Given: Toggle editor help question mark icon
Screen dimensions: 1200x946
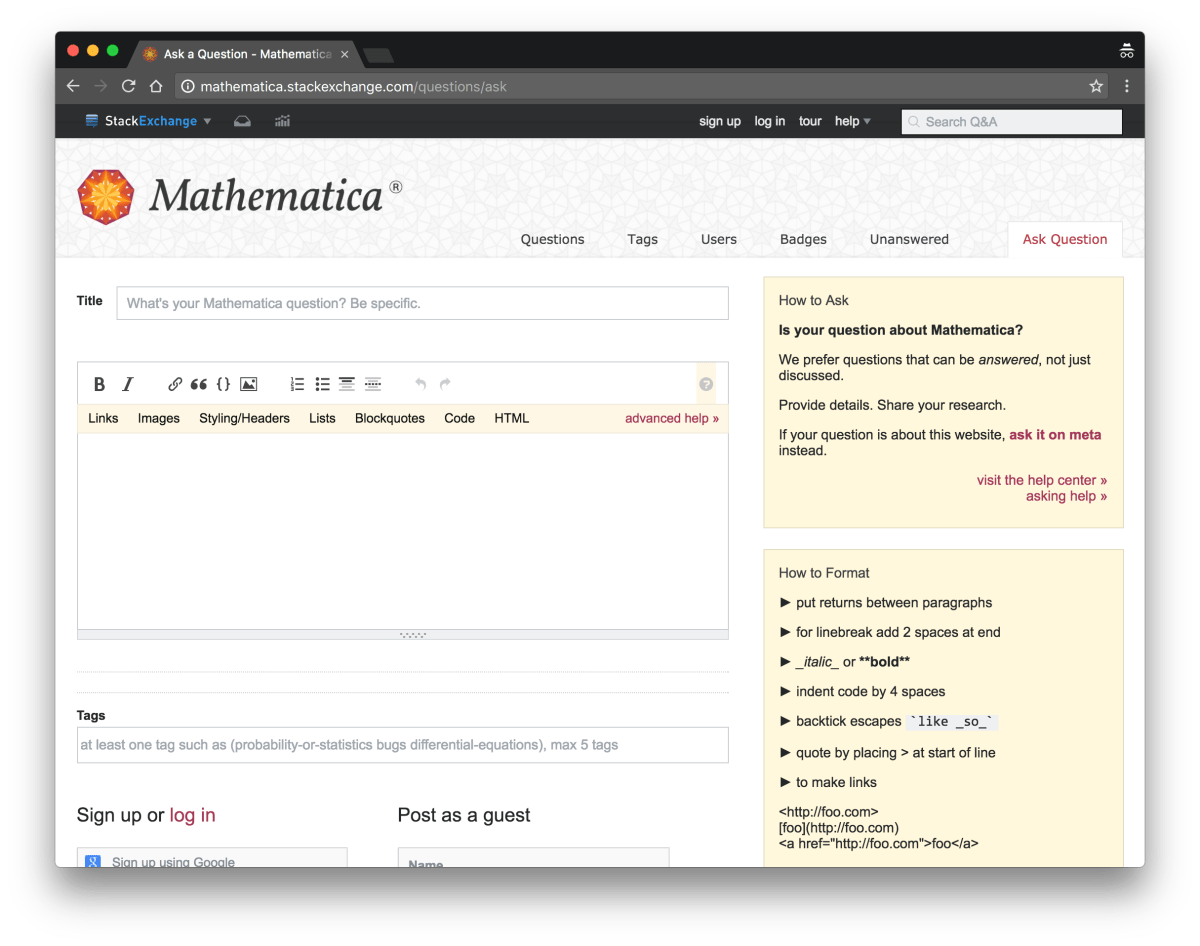Looking at the screenshot, I should [706, 384].
